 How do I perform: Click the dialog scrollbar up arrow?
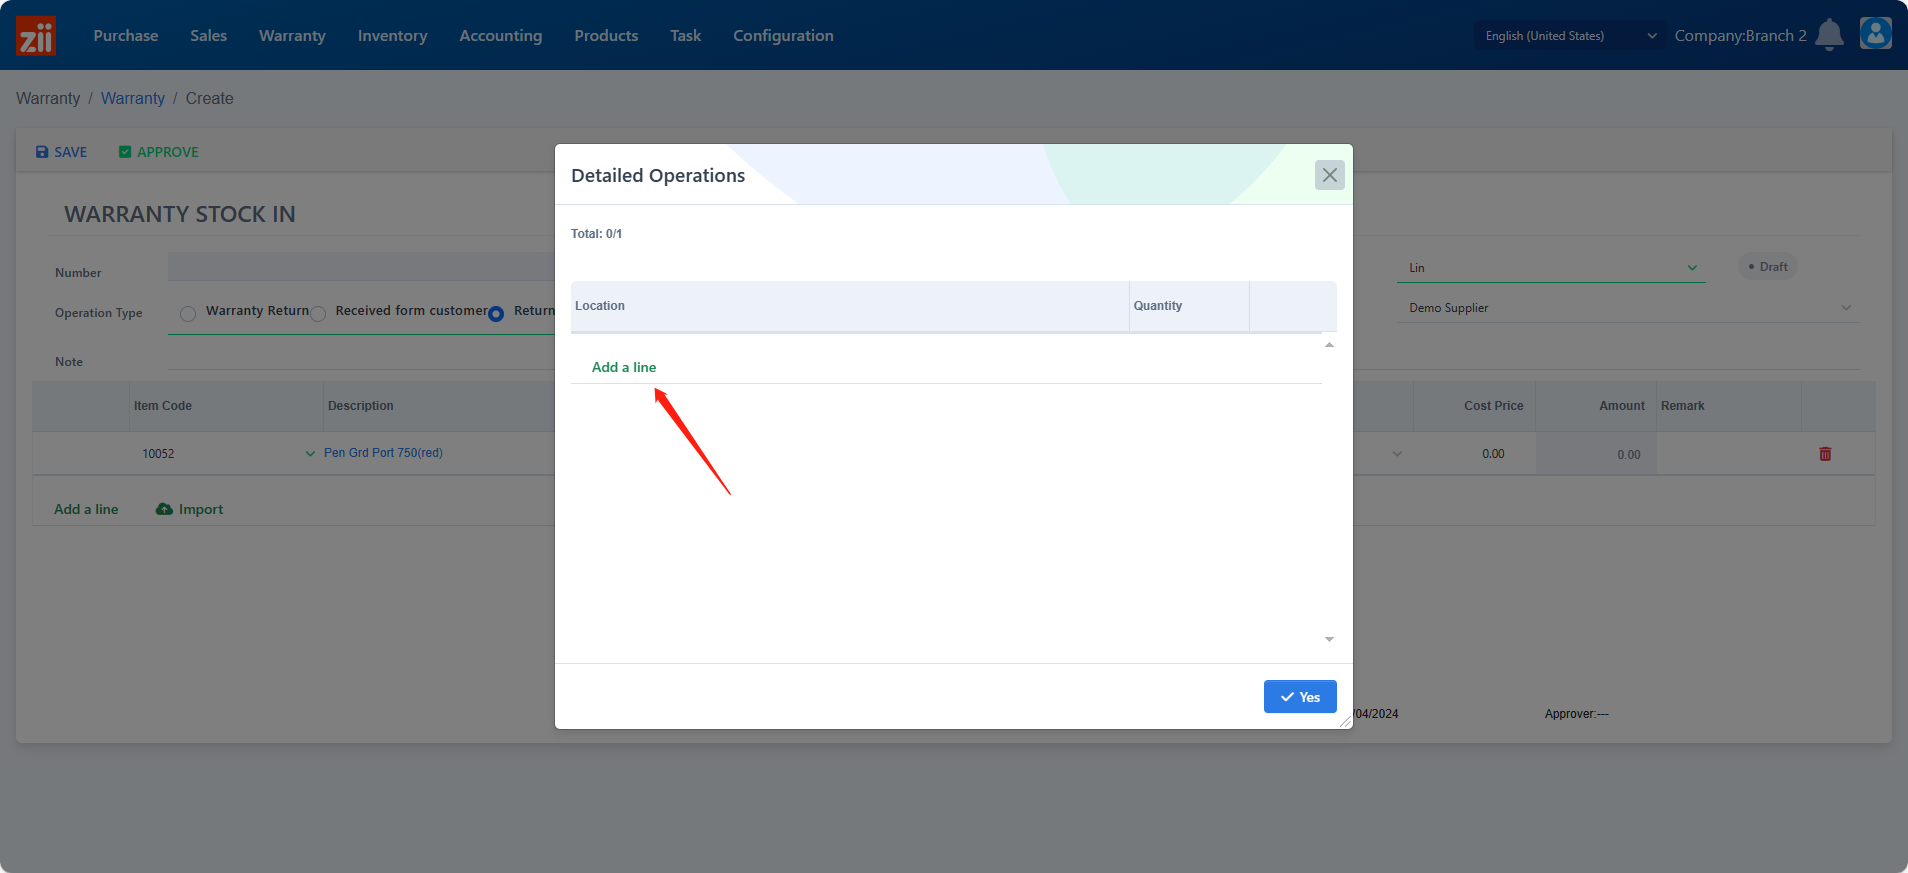1329,345
